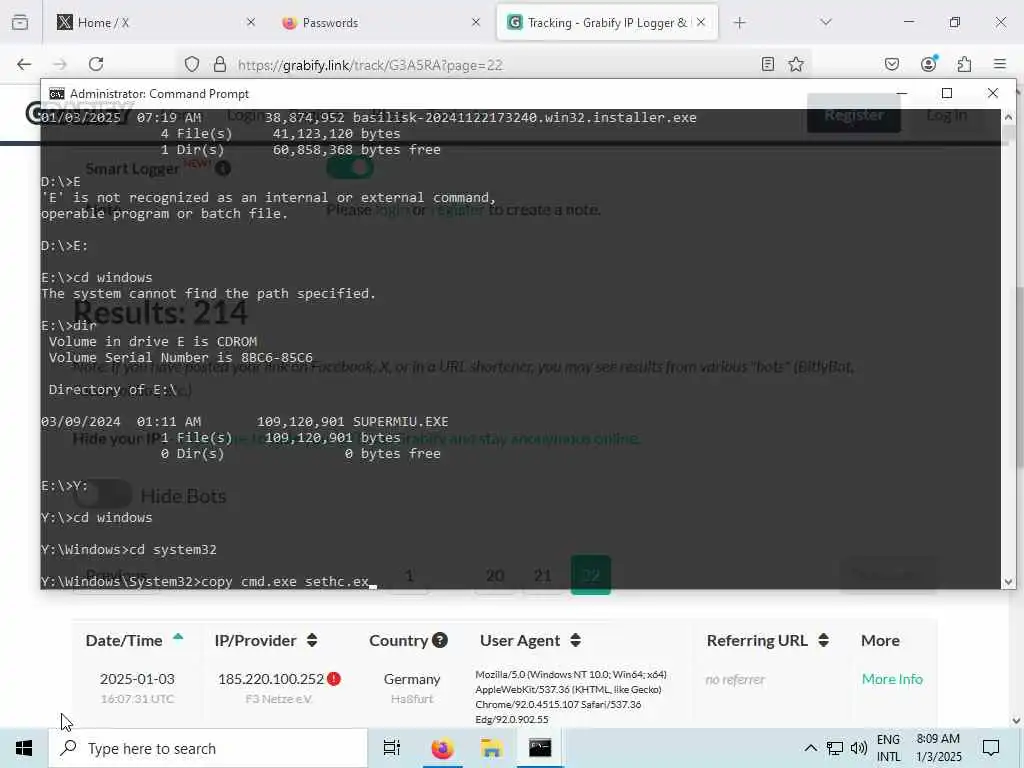Open Firefox View icon in tab strip
Screen dimensions: 1024x768
(20, 22)
